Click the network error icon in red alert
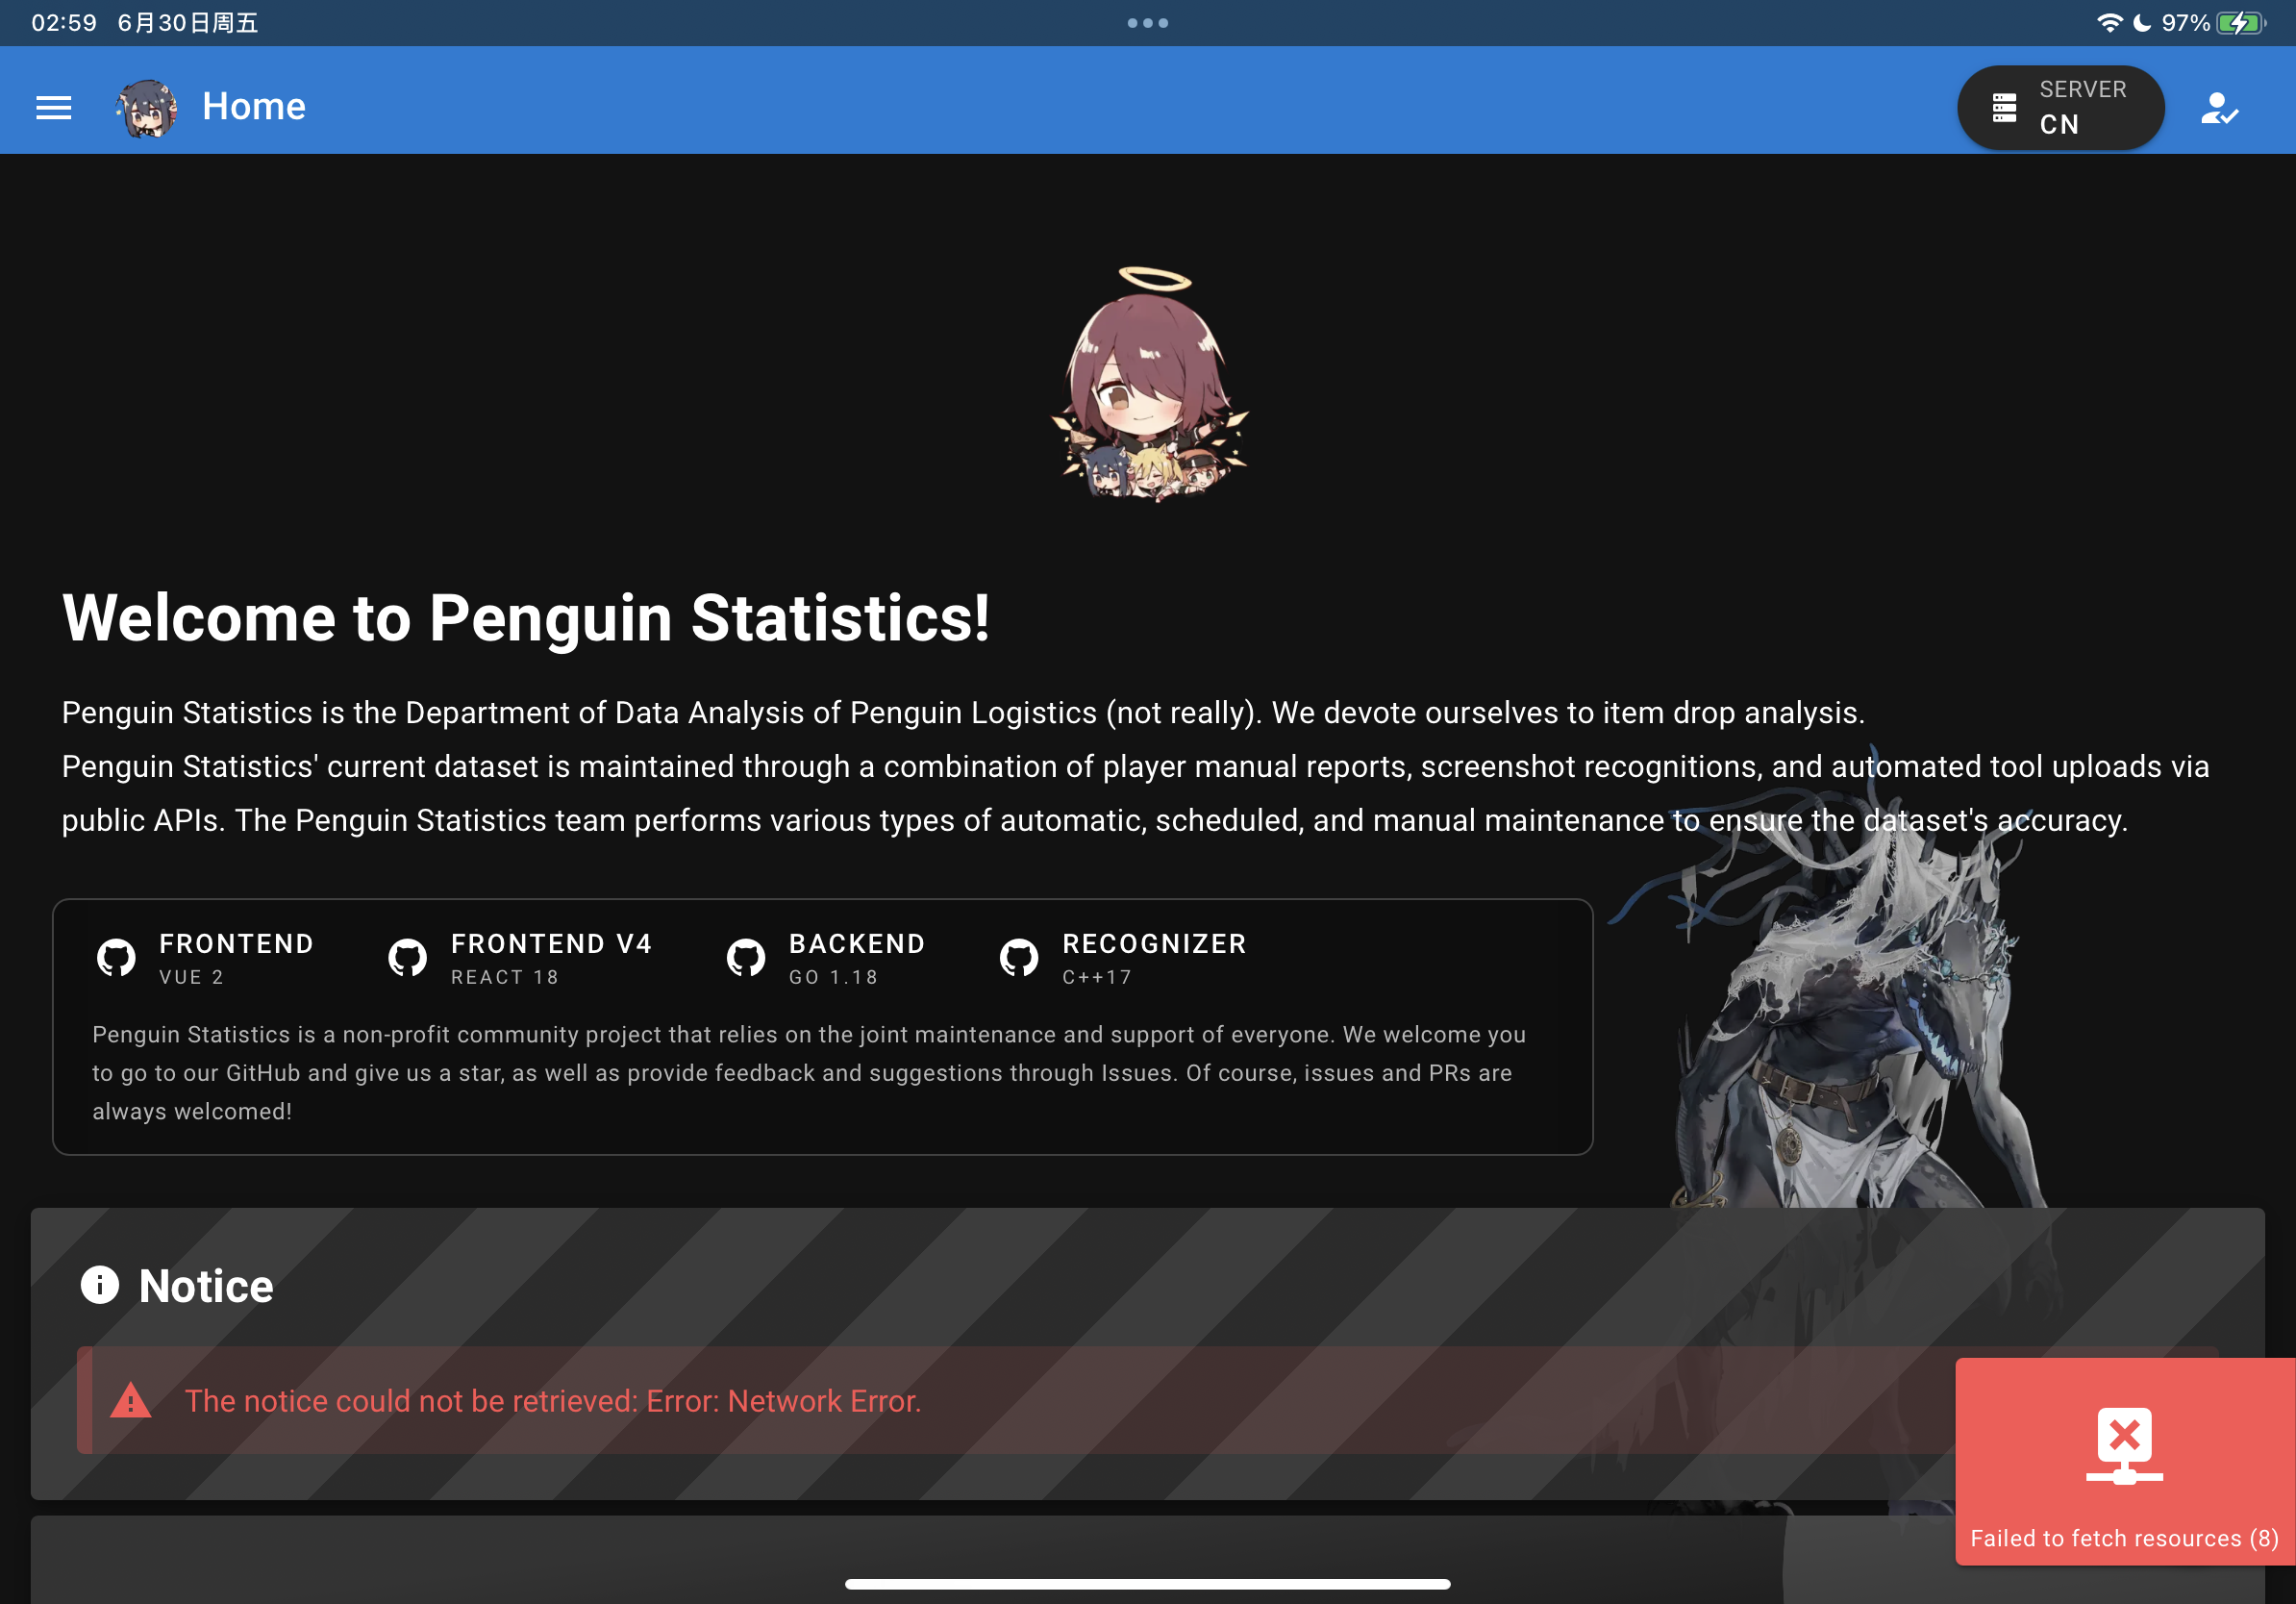 2124,1445
